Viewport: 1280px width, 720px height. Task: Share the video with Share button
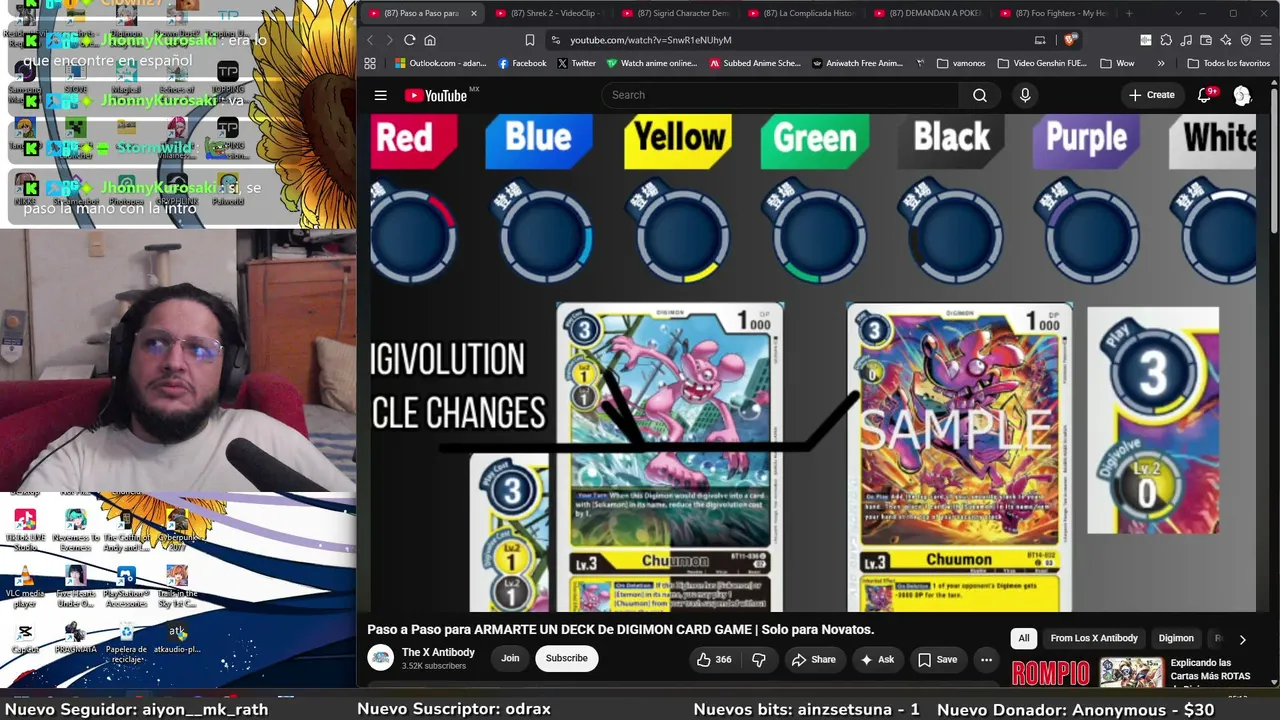tap(813, 659)
